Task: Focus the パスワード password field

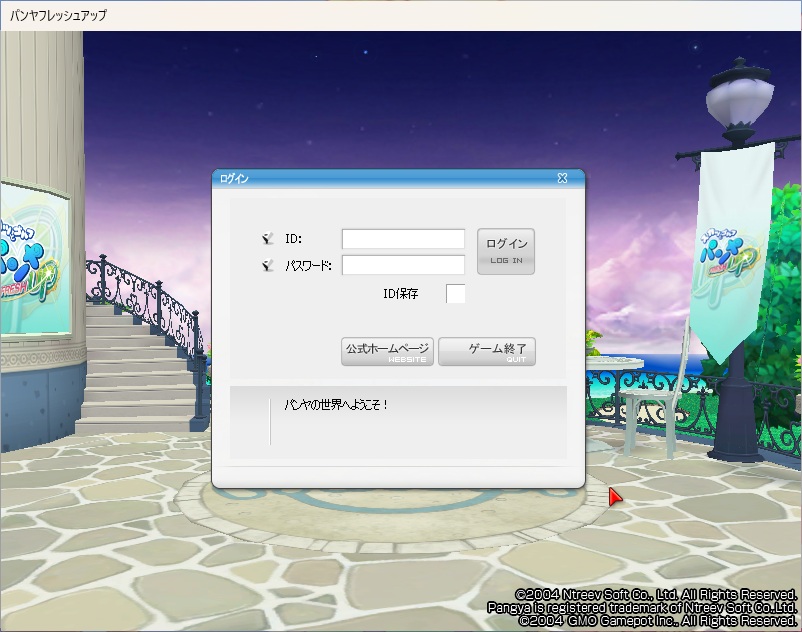Action: (403, 265)
